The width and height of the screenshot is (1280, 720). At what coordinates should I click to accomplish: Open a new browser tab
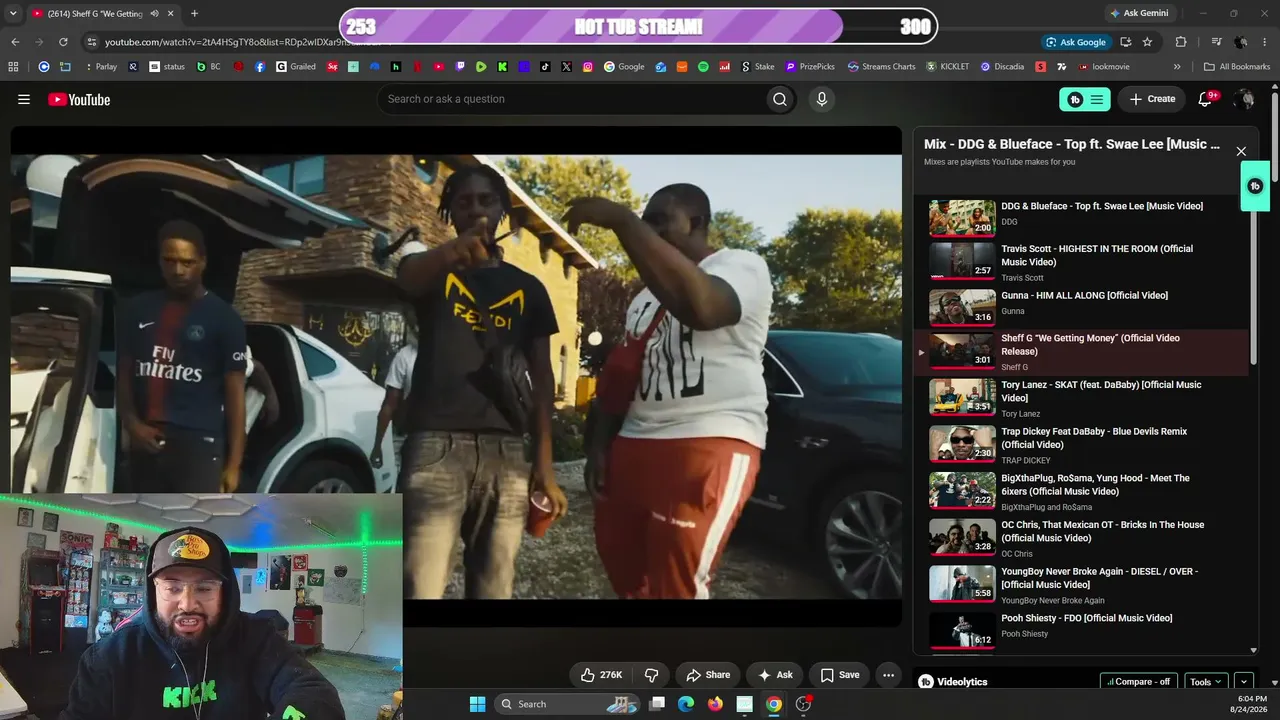[194, 13]
